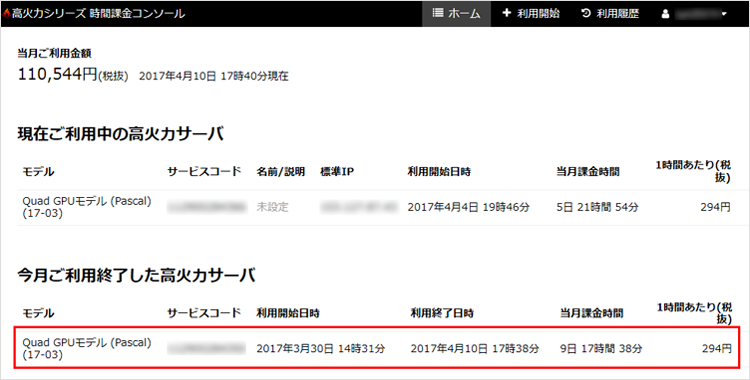Select the active Quad GPUモデル (Pascal) server row
The image size is (750, 380).
(376, 207)
